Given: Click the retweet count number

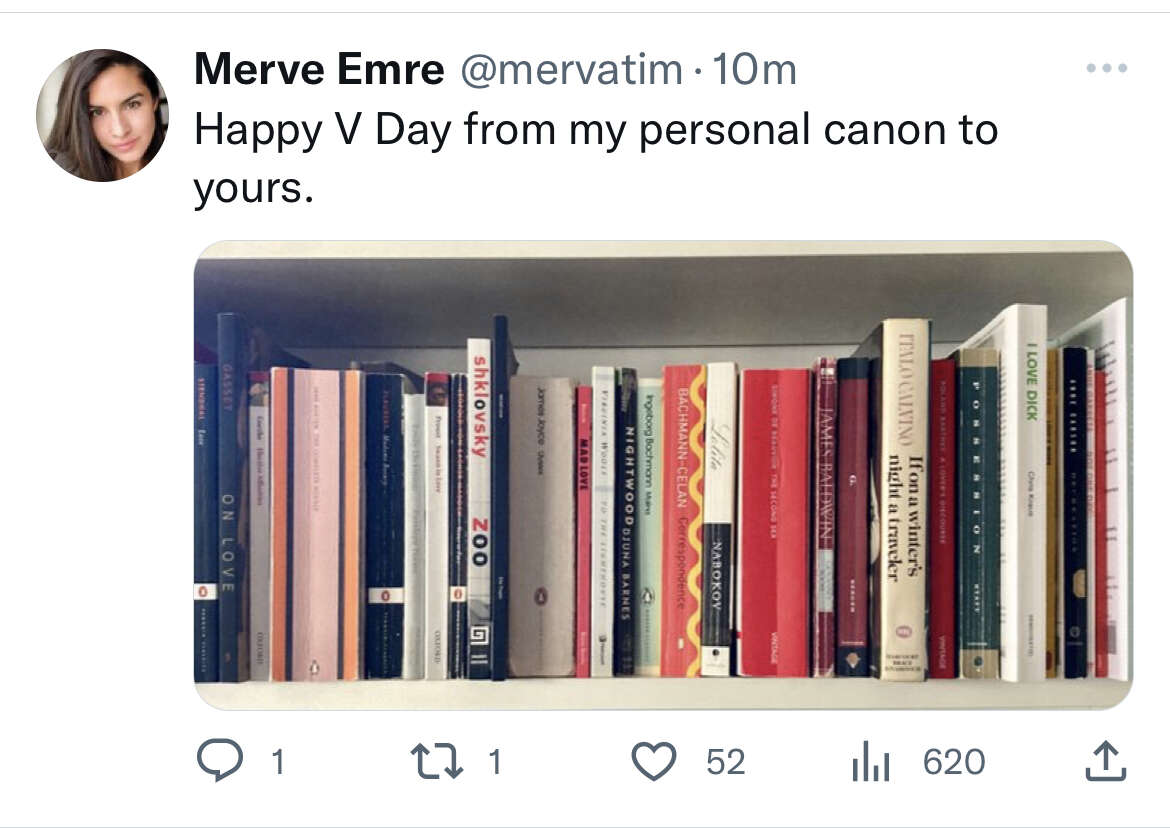Looking at the screenshot, I should click(x=495, y=762).
